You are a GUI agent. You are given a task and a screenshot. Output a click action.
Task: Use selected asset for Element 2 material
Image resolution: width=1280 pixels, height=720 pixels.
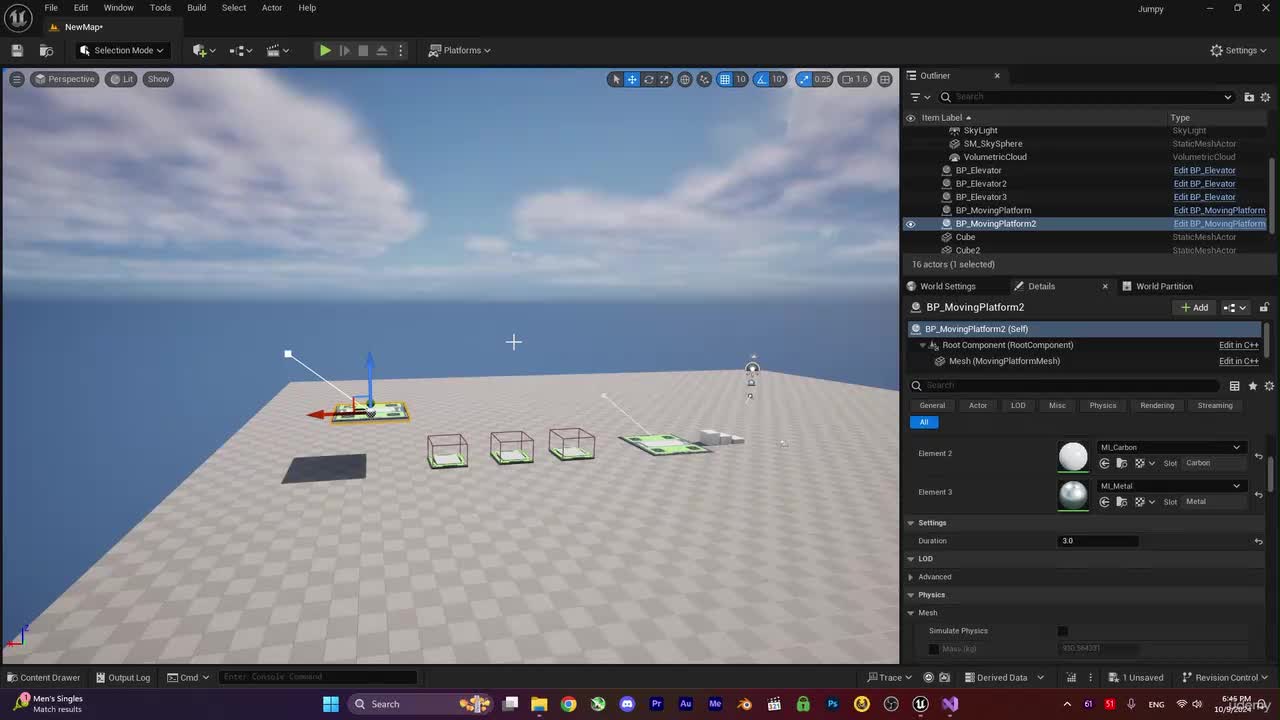(1105, 463)
